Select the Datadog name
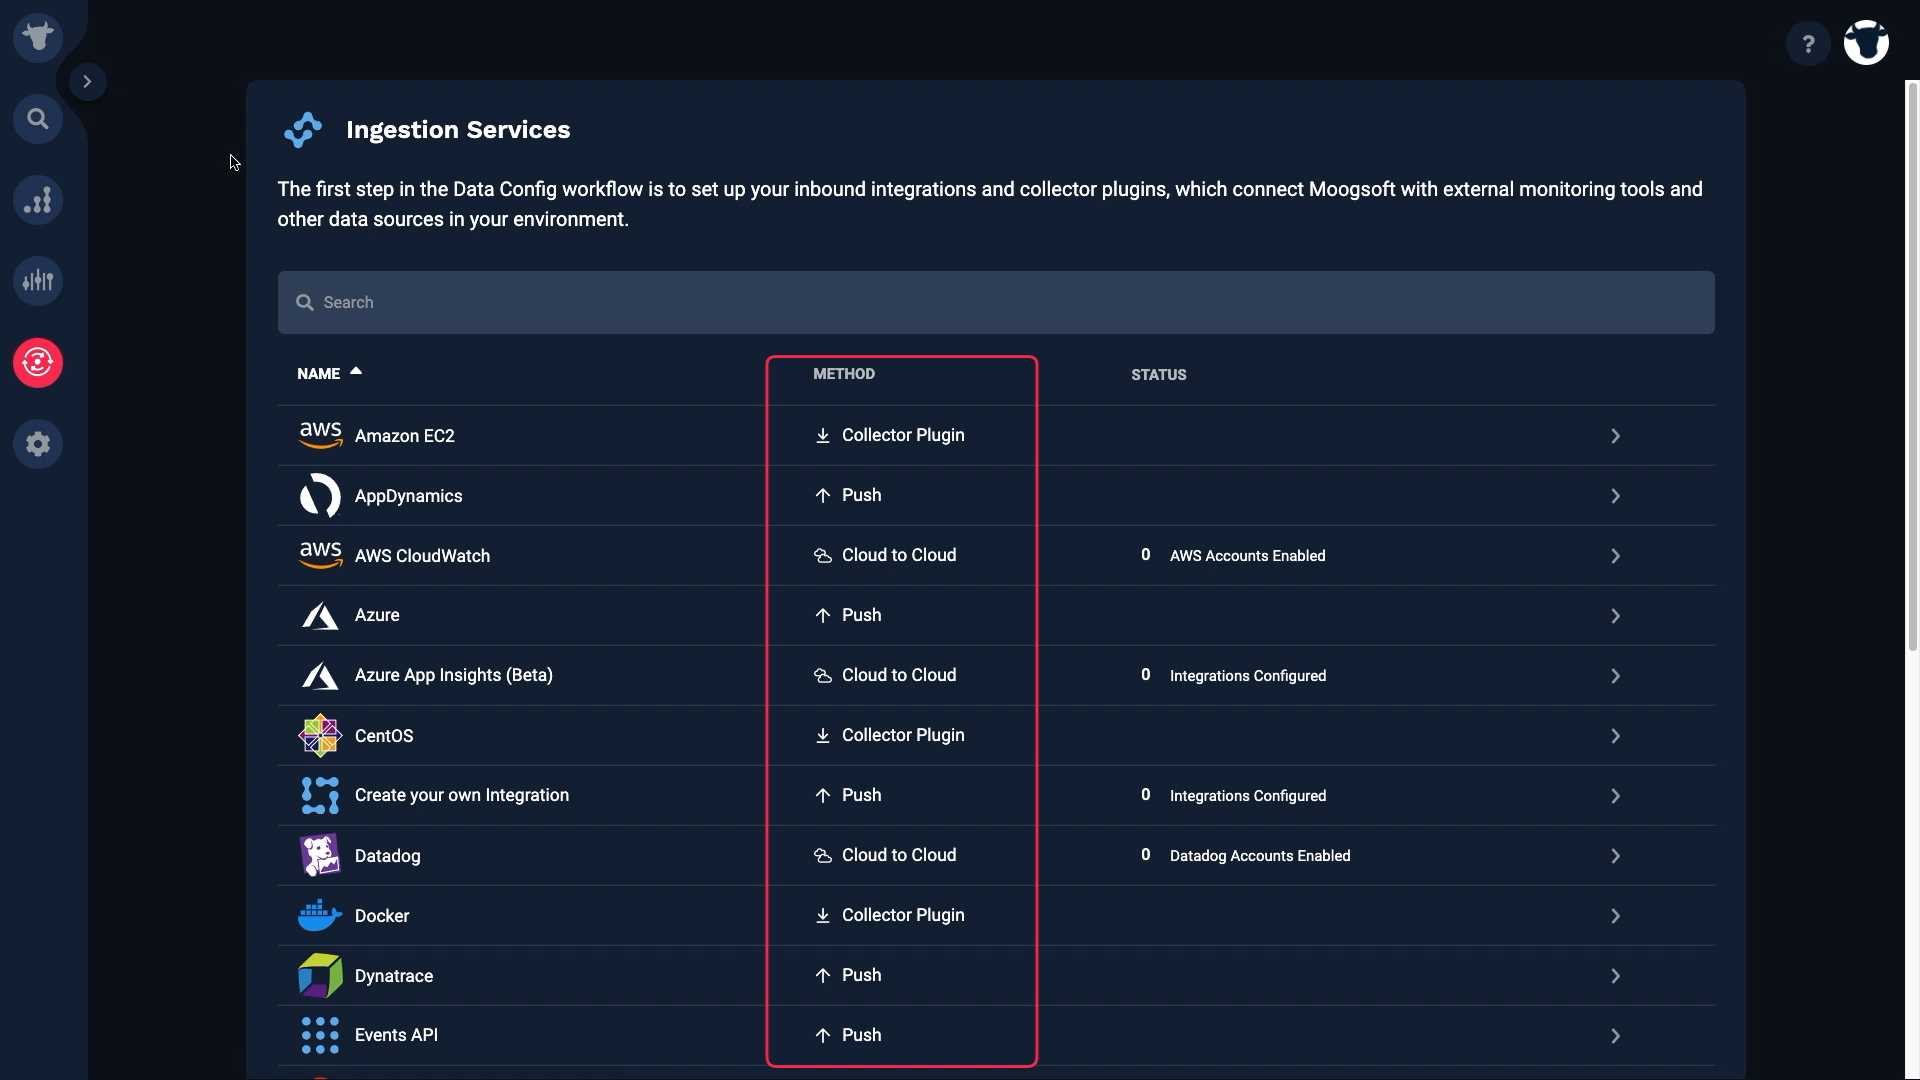Viewport: 1920px width, 1080px height. tap(387, 856)
